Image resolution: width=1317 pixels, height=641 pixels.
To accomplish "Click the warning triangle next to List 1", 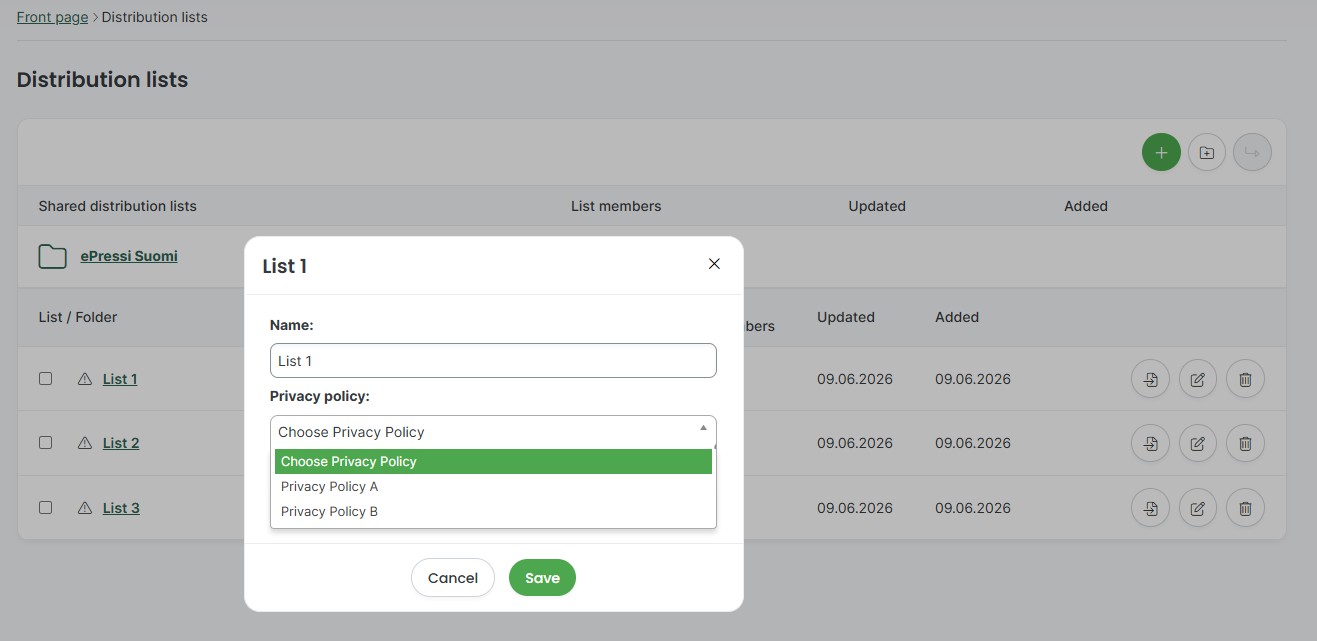I will point(85,379).
